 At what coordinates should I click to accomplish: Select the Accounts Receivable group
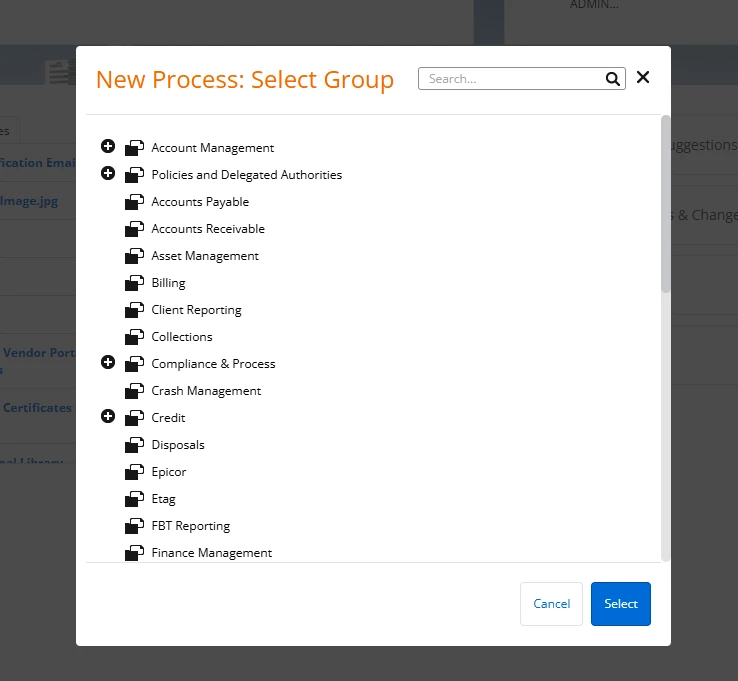(x=208, y=229)
